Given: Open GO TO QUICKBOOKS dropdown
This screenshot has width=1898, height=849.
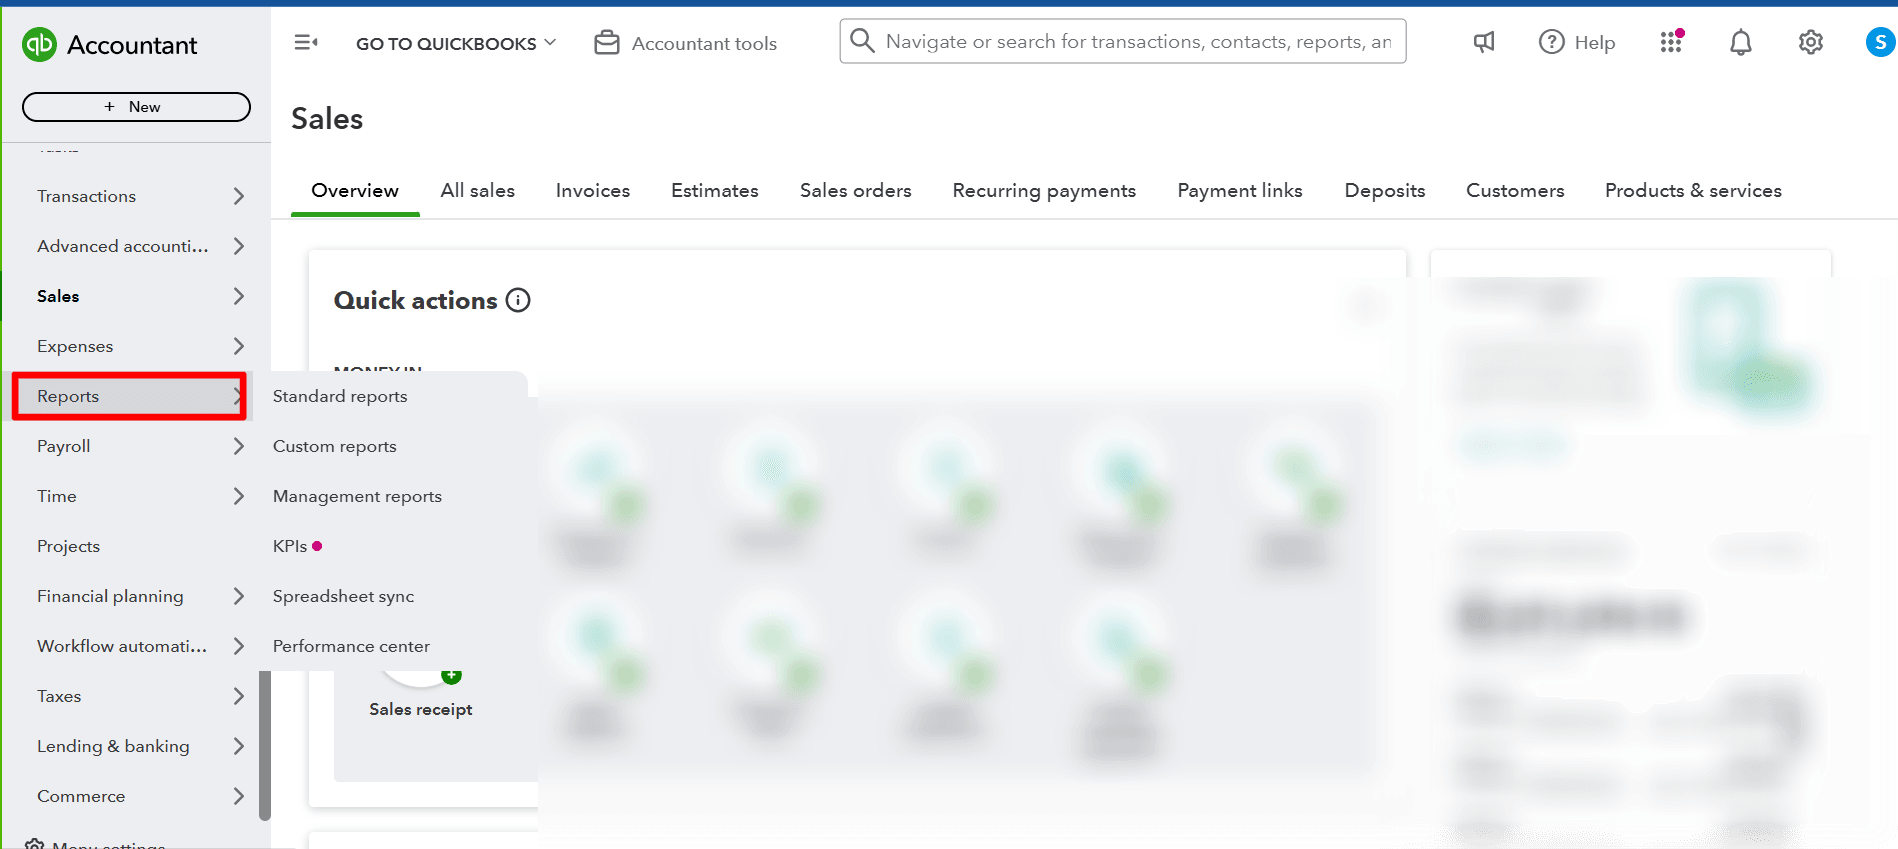Looking at the screenshot, I should point(455,43).
